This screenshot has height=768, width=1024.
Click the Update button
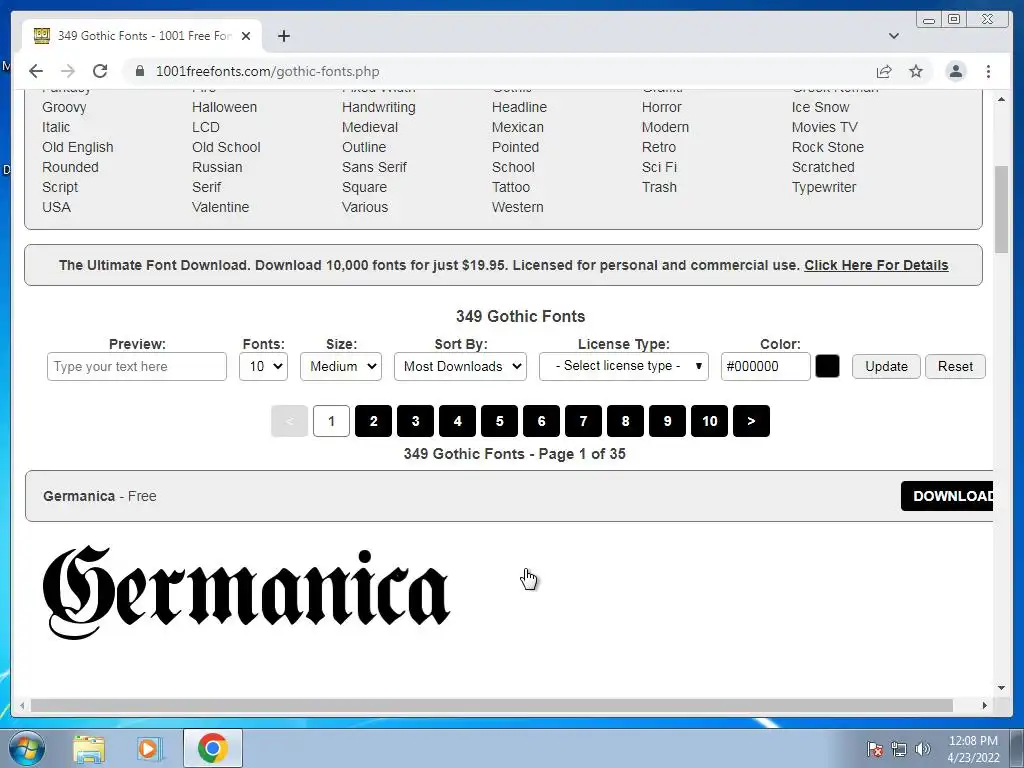[886, 366]
